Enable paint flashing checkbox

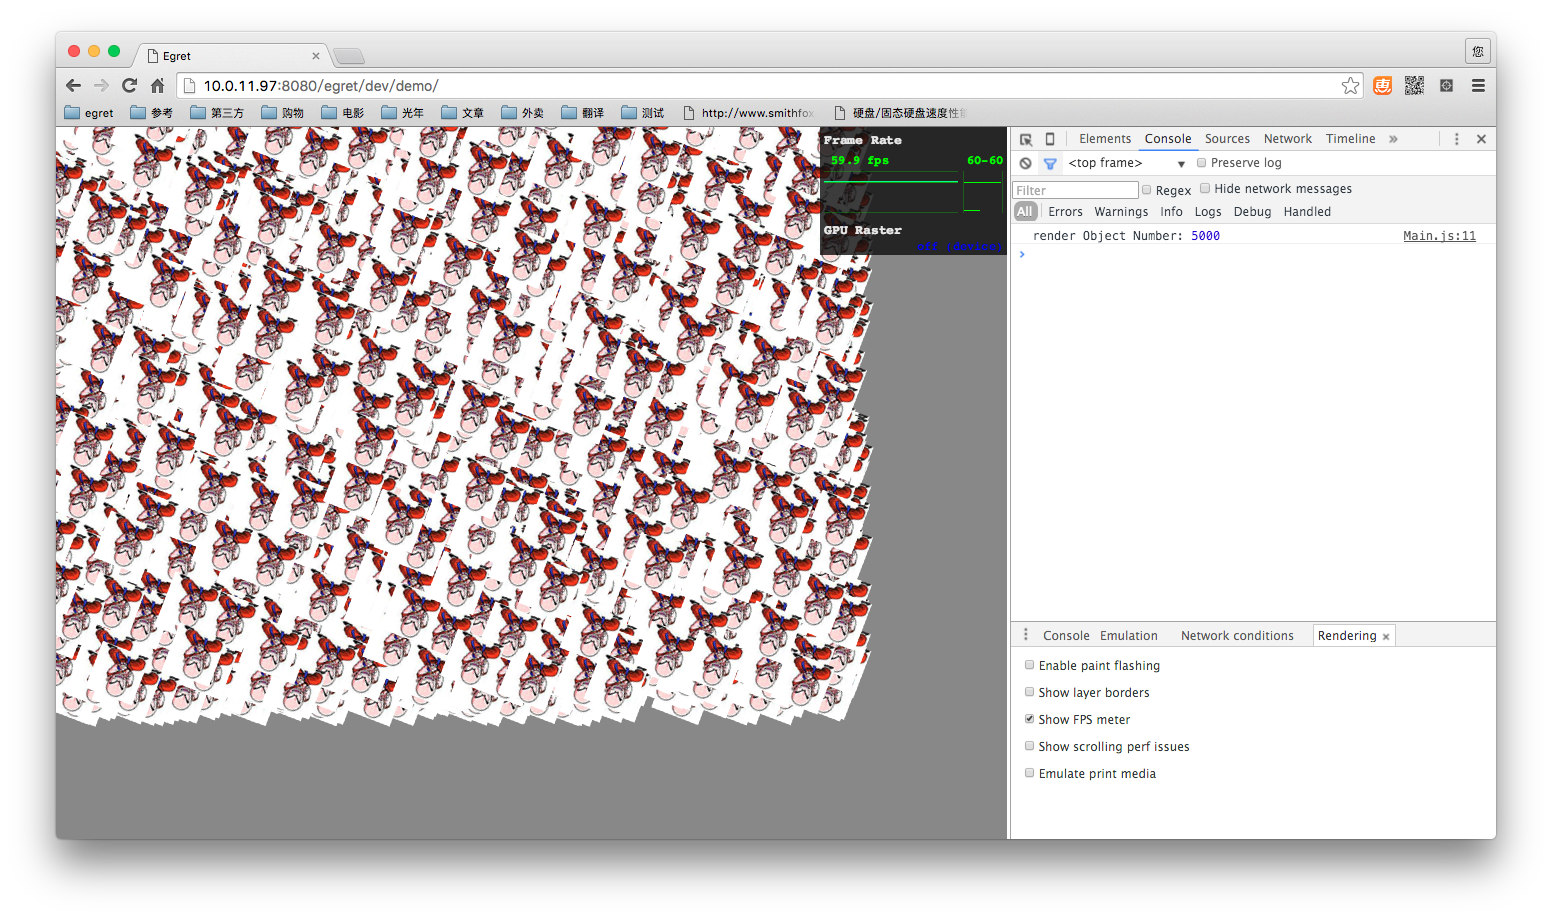1029,665
